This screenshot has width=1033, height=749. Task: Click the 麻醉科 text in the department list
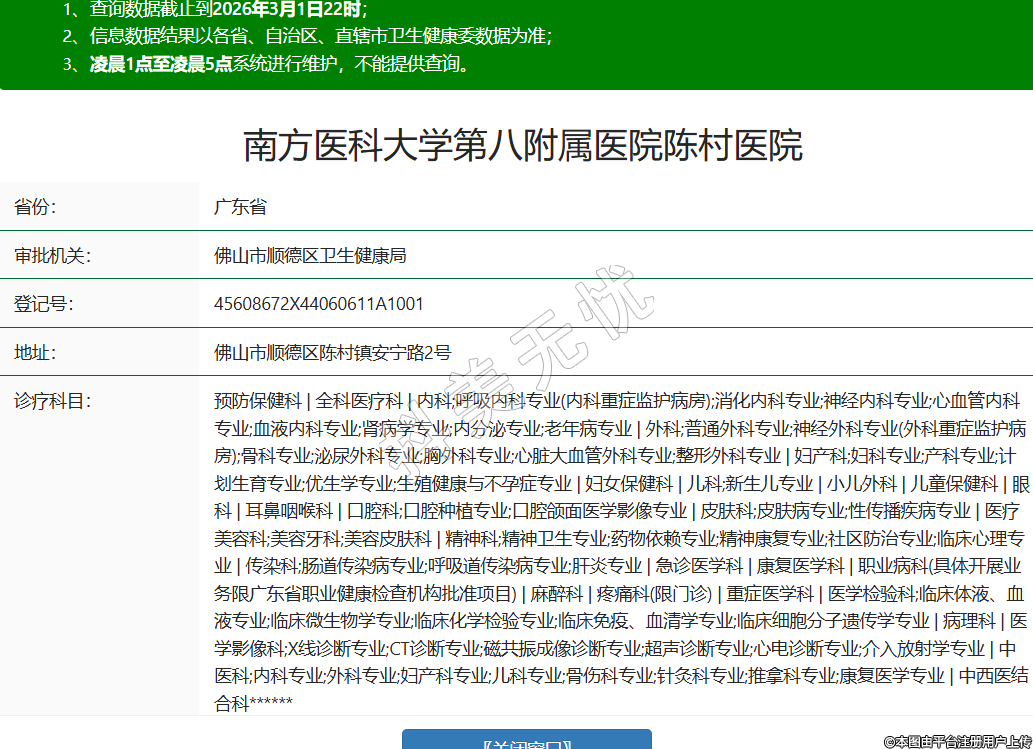(557, 593)
